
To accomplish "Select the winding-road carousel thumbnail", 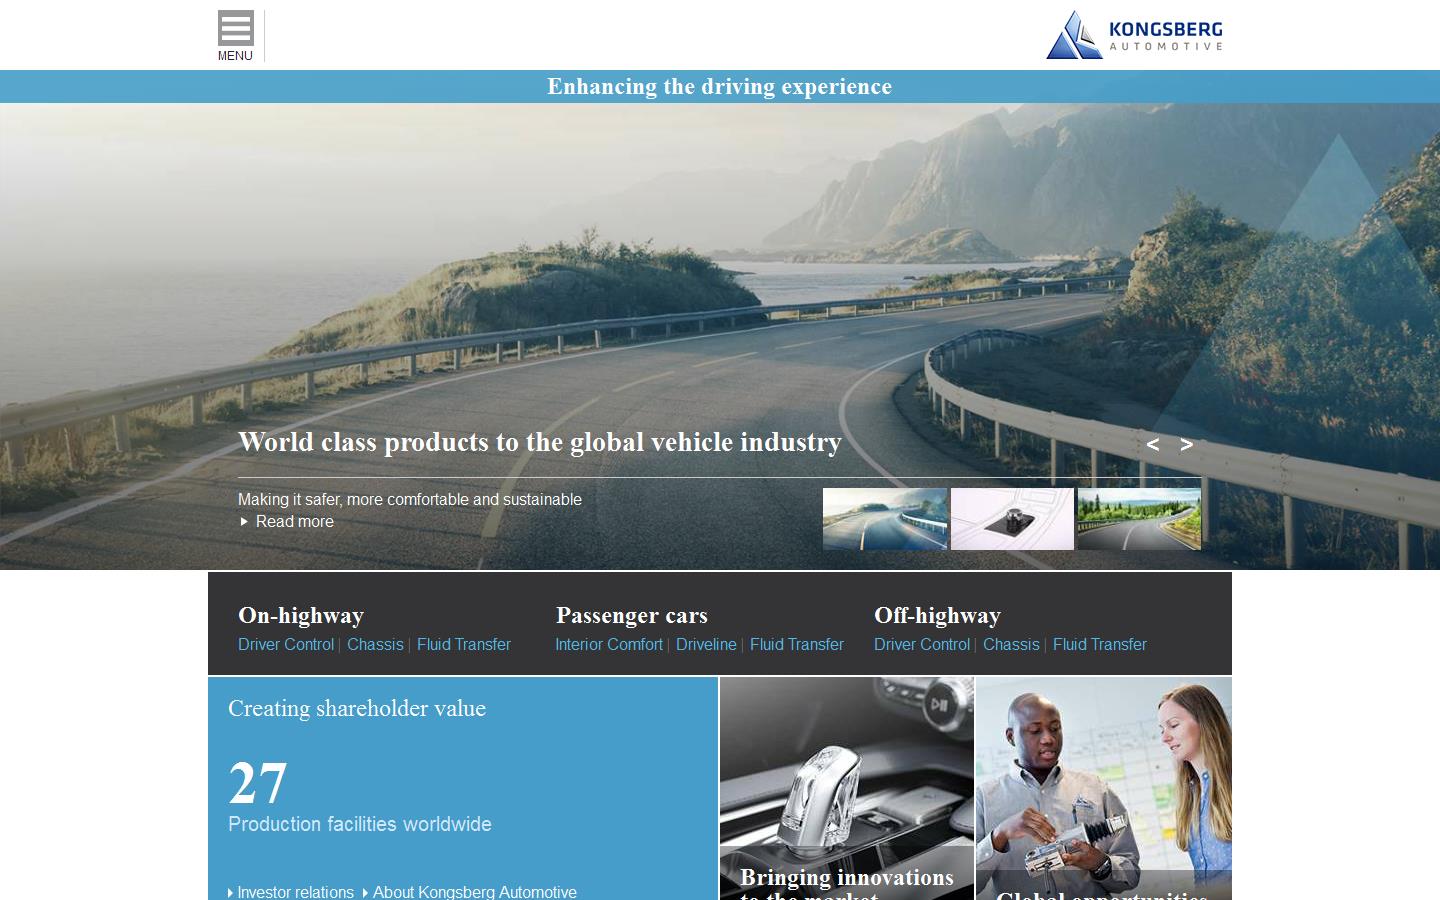I will click(x=1138, y=518).
